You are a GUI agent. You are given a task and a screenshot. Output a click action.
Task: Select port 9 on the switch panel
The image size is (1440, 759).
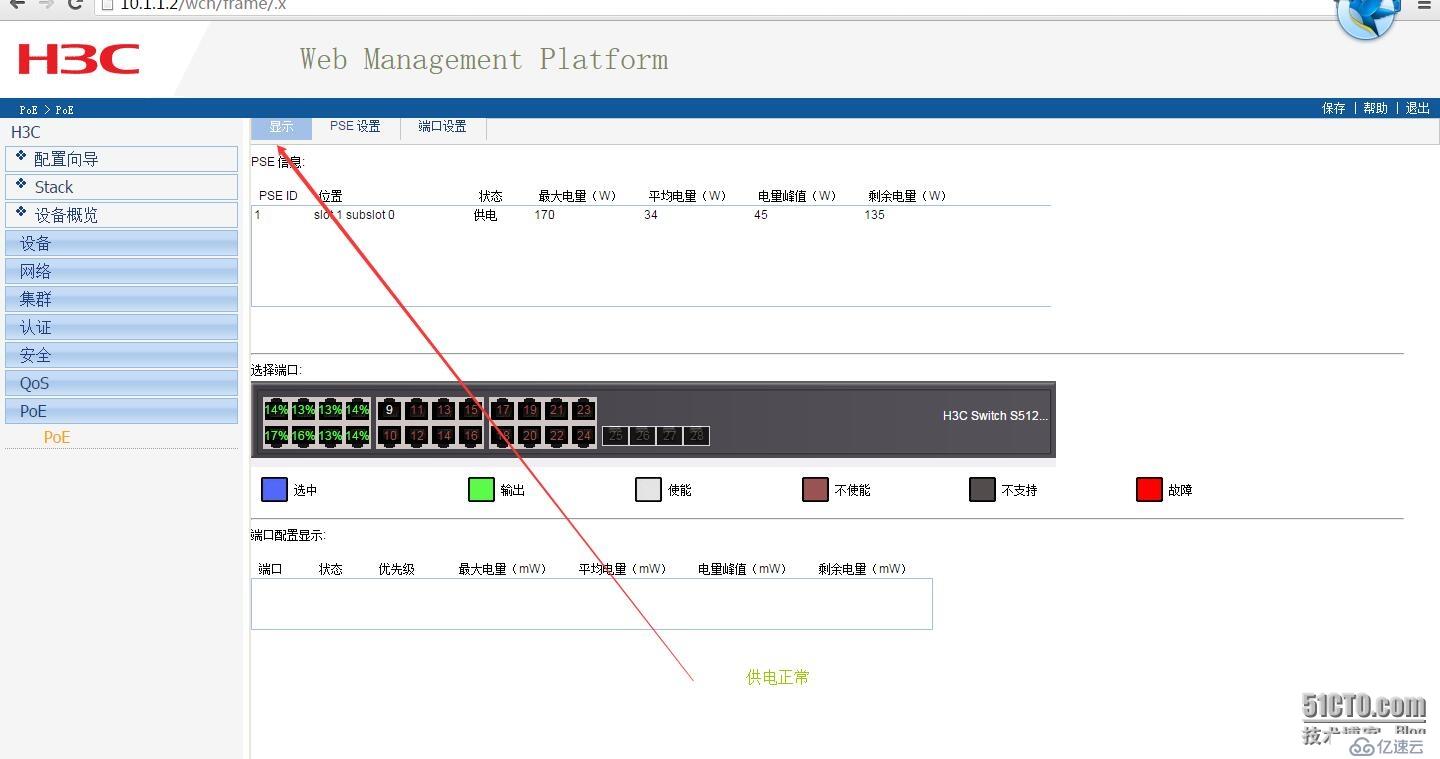click(390, 410)
